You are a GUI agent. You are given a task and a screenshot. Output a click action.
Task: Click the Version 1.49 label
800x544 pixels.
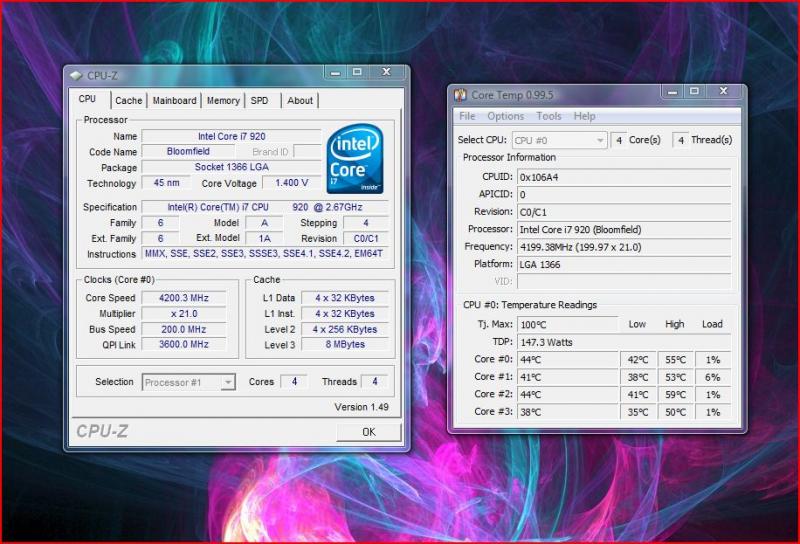(361, 407)
